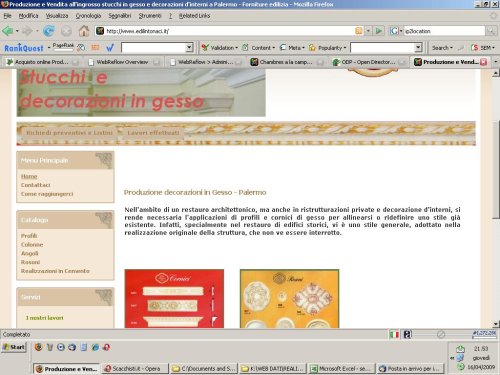Open the combo box arrow after Popularity
The height and width of the screenshot is (375, 500).
[418, 48]
